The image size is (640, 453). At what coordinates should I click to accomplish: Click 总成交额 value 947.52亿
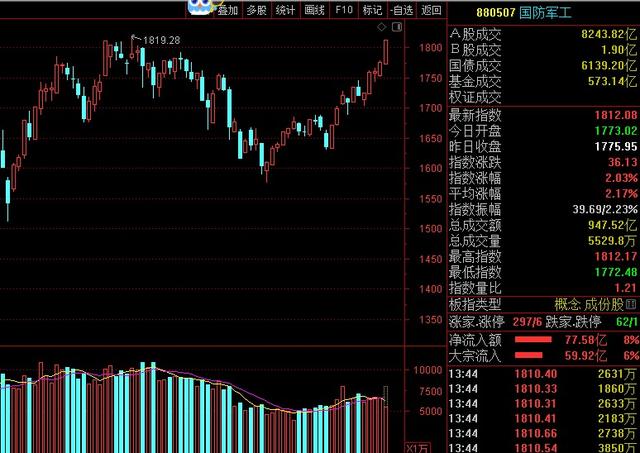click(x=612, y=225)
